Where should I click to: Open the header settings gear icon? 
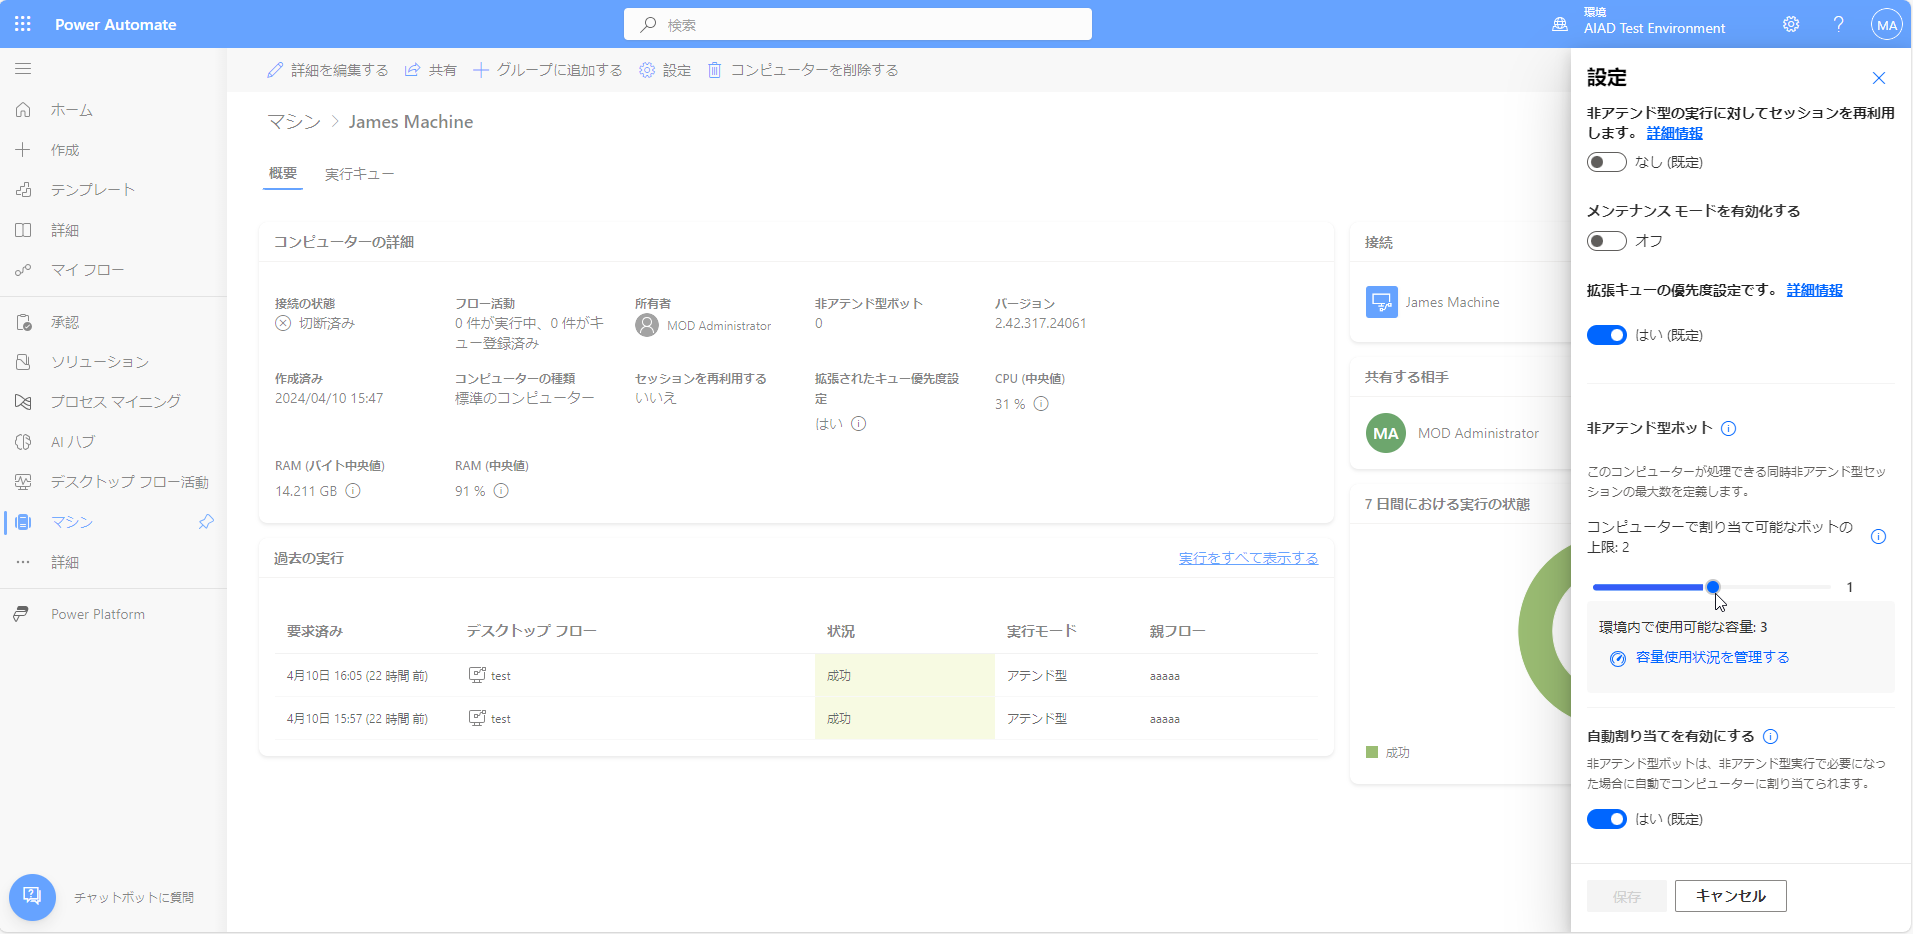pyautogui.click(x=1791, y=24)
